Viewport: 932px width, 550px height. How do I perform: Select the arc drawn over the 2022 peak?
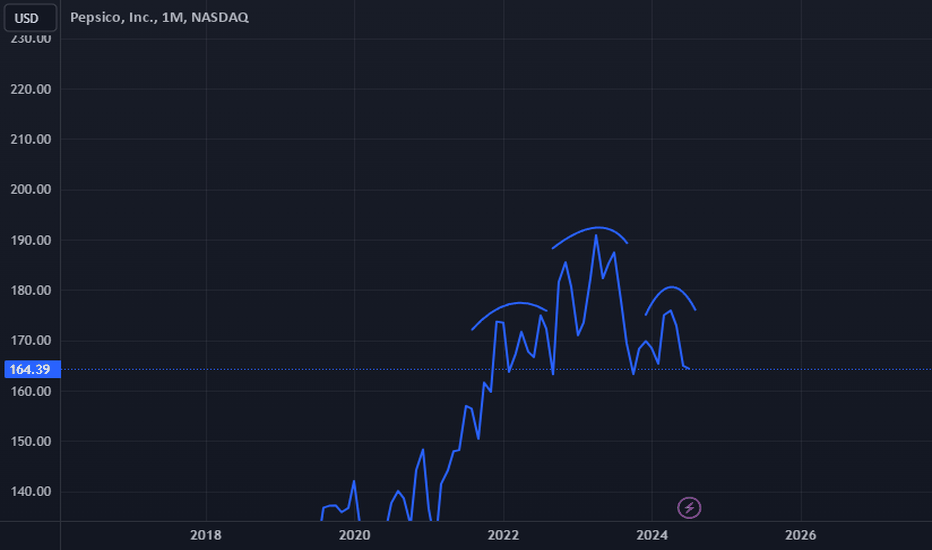click(x=520, y=303)
